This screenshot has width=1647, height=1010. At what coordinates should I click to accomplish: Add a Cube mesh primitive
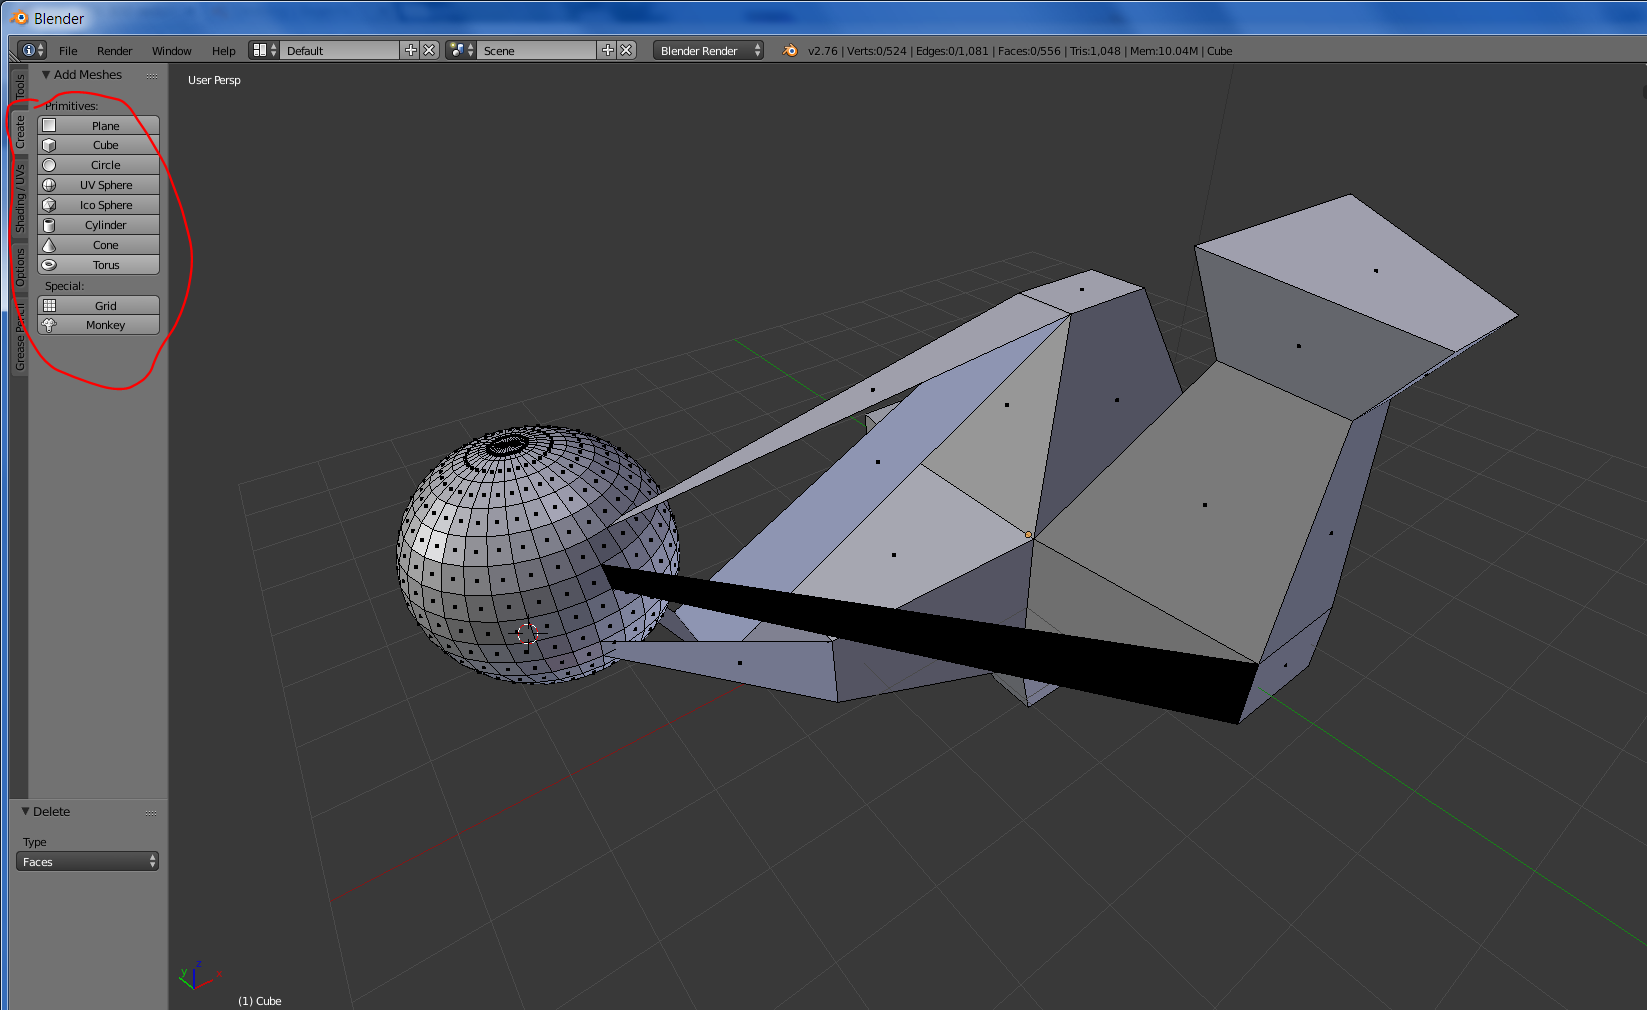(x=98, y=145)
